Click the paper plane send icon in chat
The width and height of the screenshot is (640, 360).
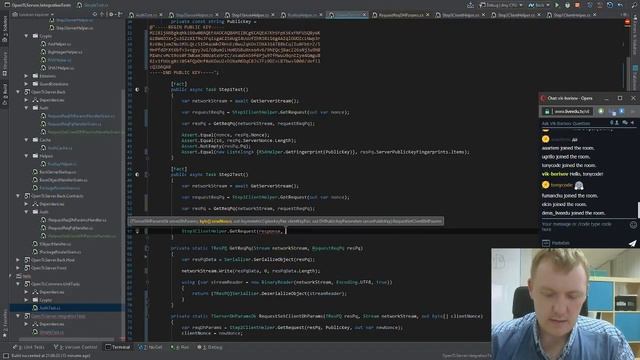(x=632, y=243)
